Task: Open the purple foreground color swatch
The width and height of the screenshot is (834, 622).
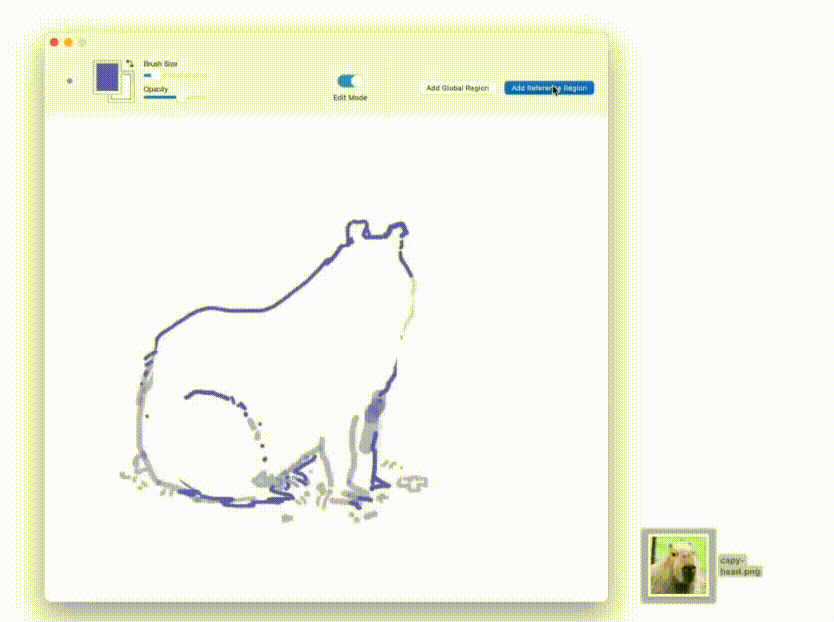Action: (107, 77)
